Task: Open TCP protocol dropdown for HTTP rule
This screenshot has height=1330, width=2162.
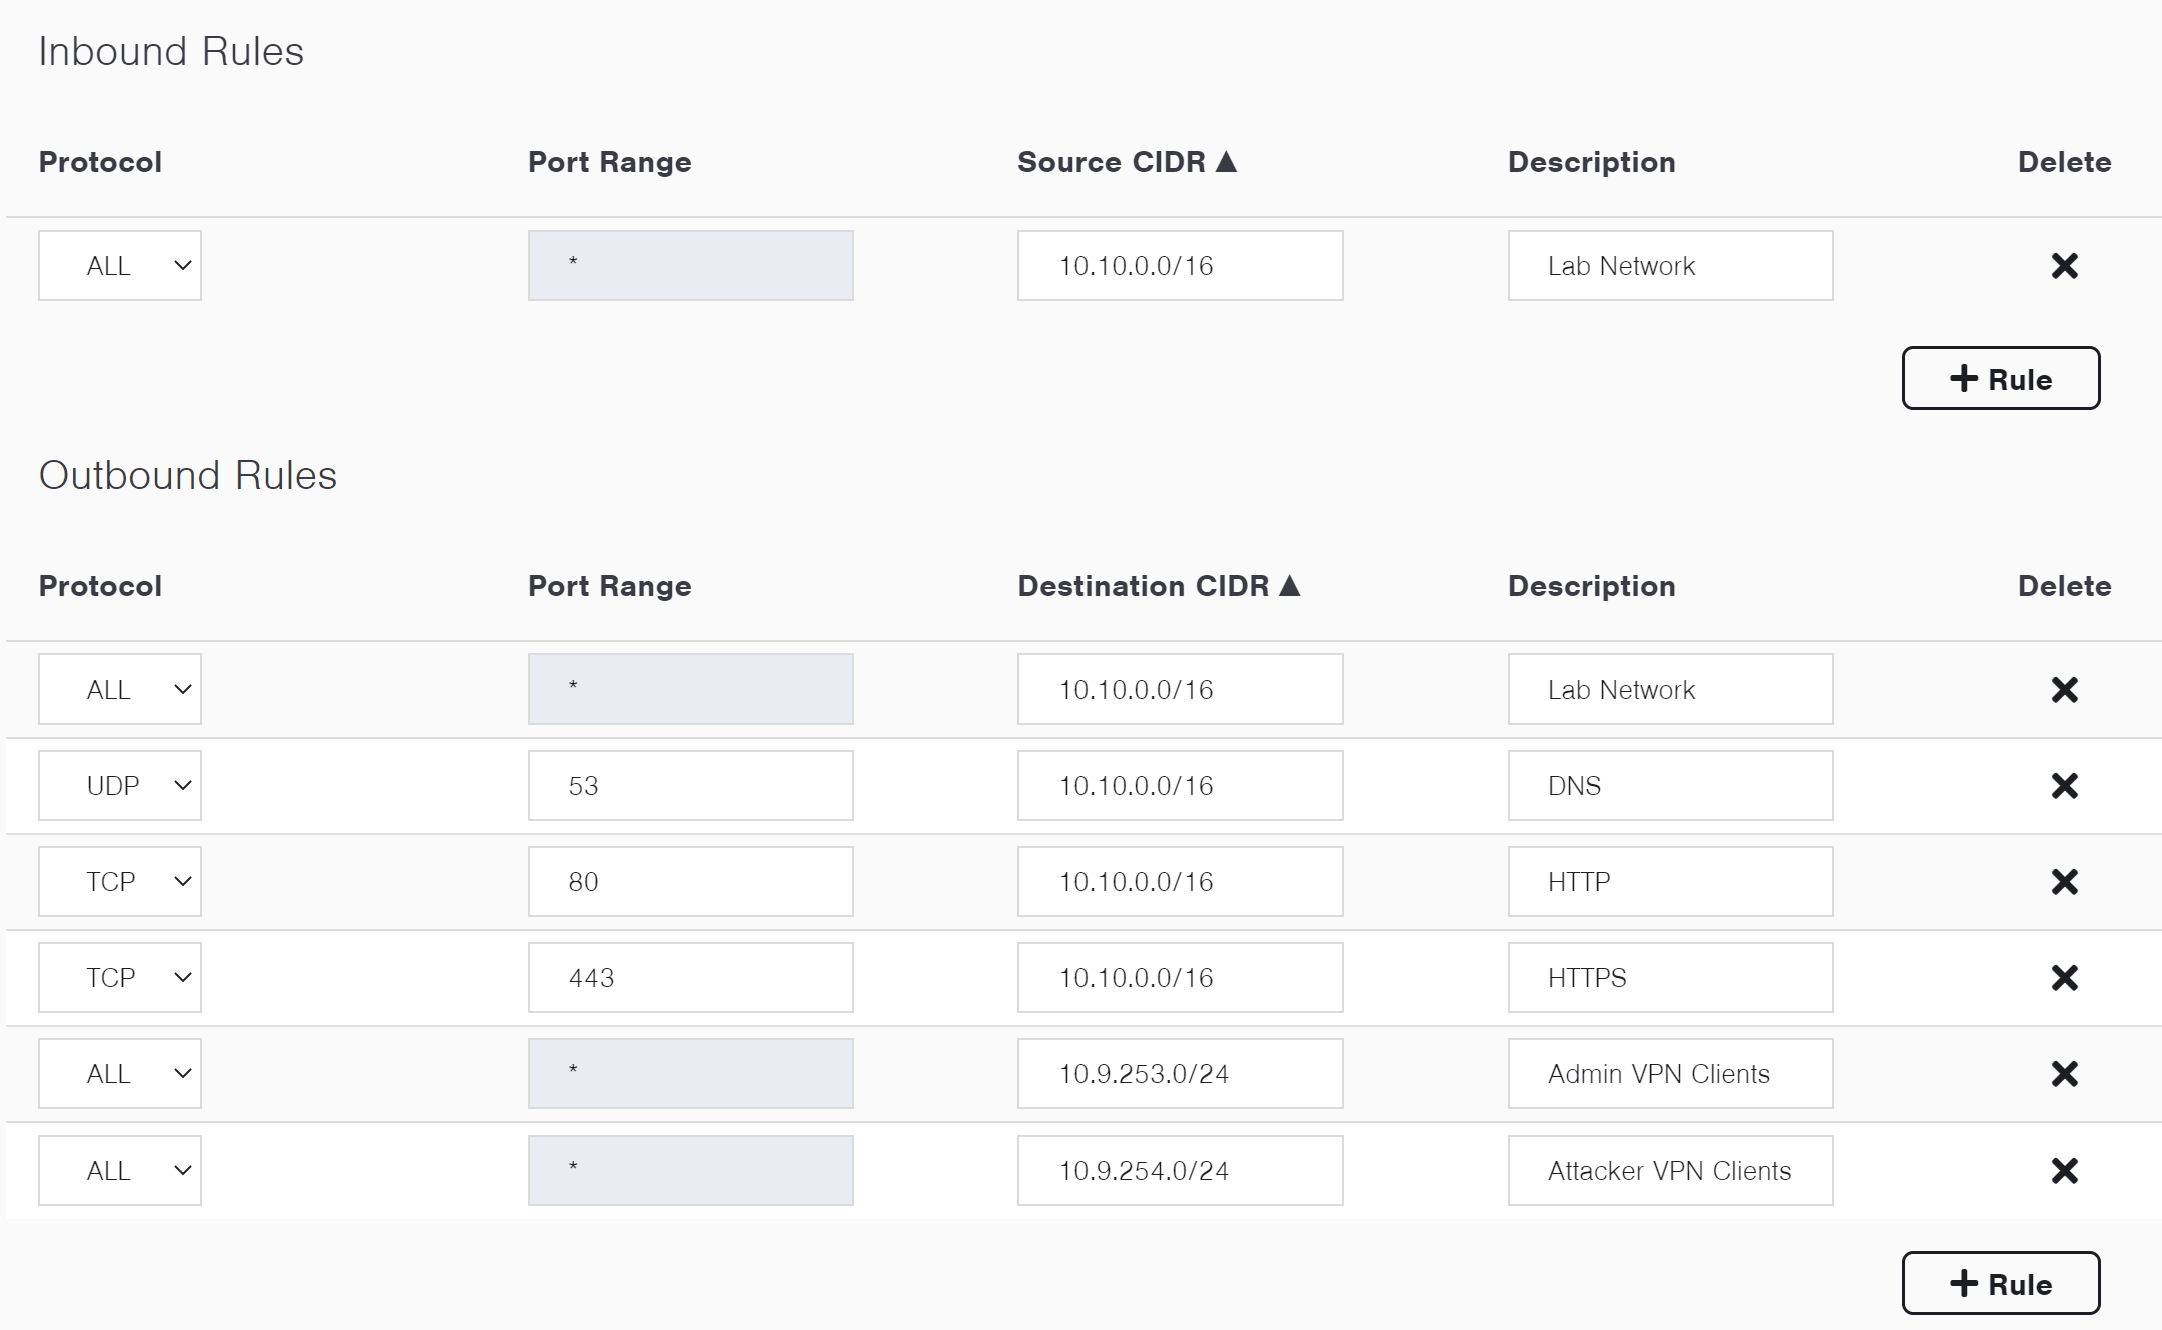Action: pyautogui.click(x=120, y=882)
